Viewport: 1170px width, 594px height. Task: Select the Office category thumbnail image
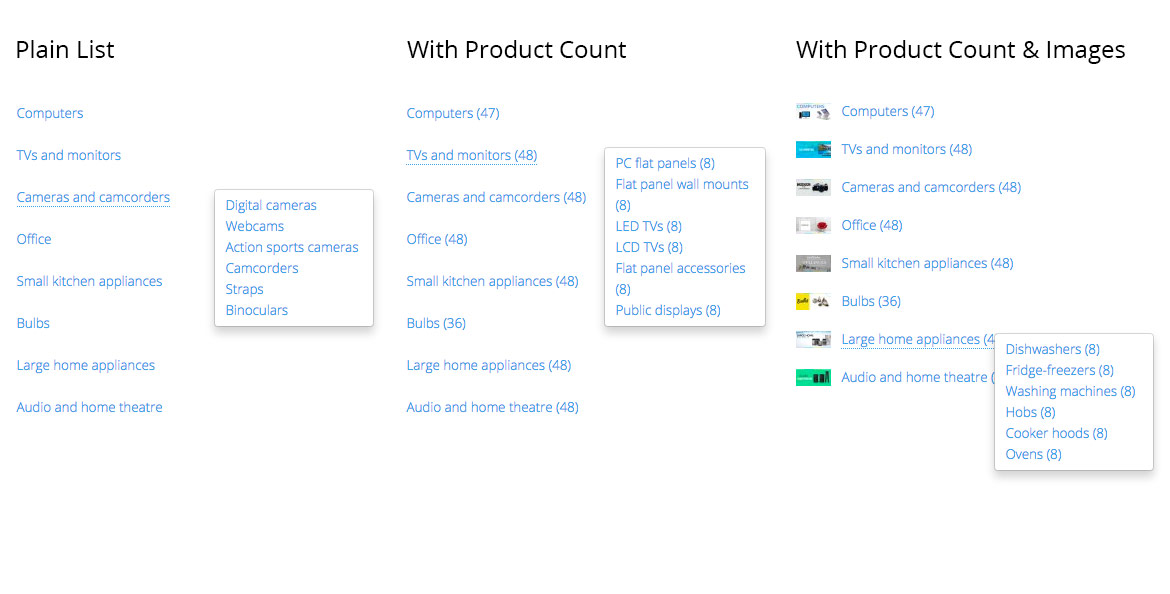point(813,226)
